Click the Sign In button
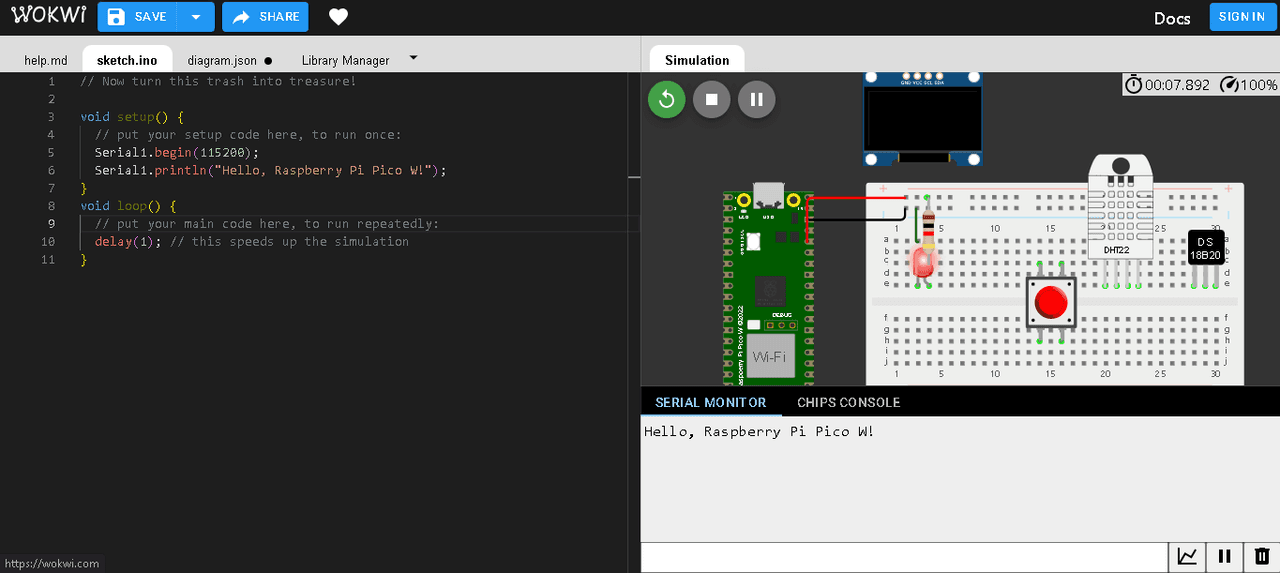This screenshot has height=573, width=1280. tap(1242, 17)
